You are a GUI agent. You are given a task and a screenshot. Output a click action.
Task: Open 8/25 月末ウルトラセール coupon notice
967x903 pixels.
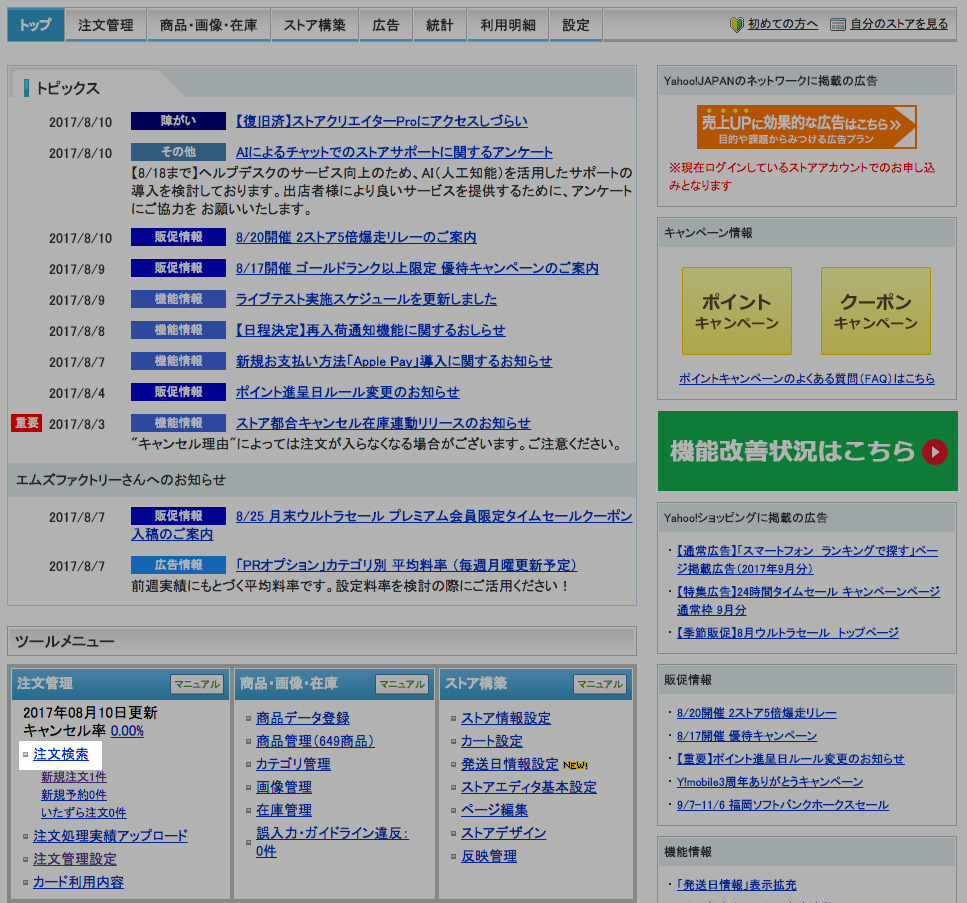click(434, 516)
